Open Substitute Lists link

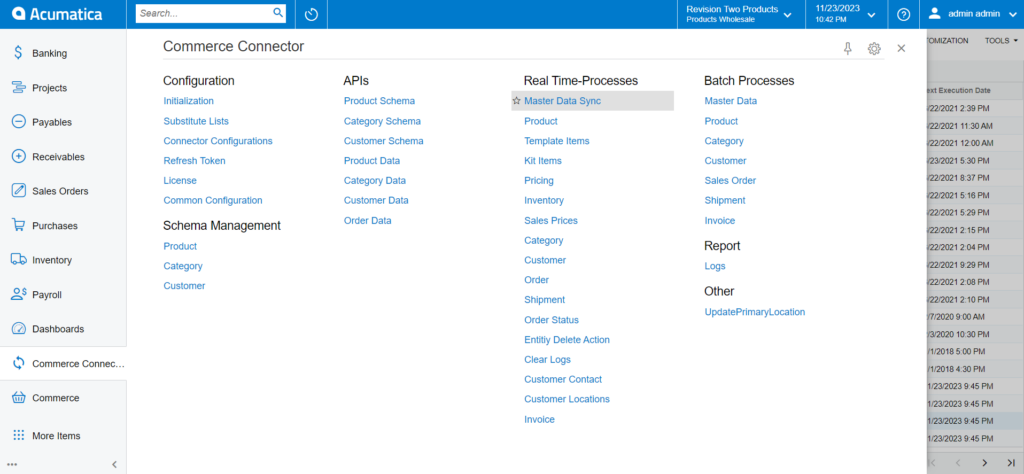196,121
